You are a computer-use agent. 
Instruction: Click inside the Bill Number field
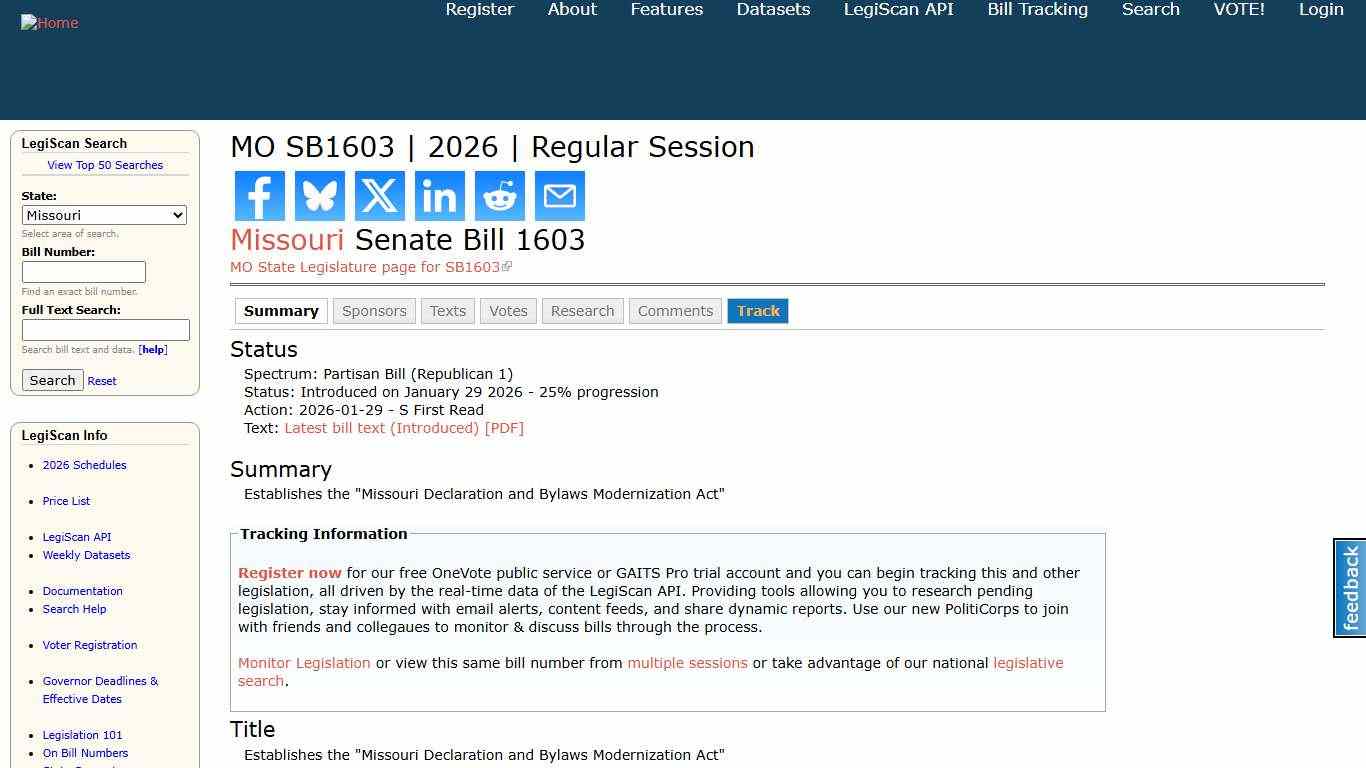point(84,272)
